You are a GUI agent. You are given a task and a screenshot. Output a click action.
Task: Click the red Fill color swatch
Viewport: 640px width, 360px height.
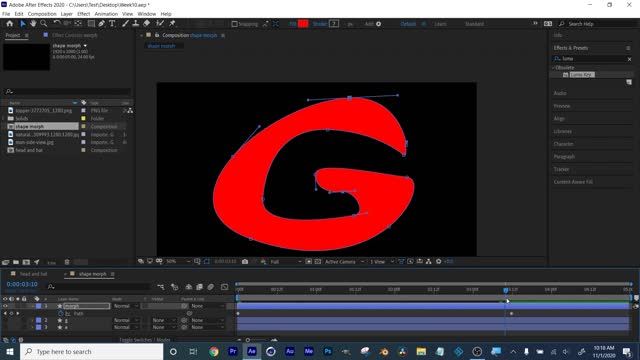click(303, 24)
